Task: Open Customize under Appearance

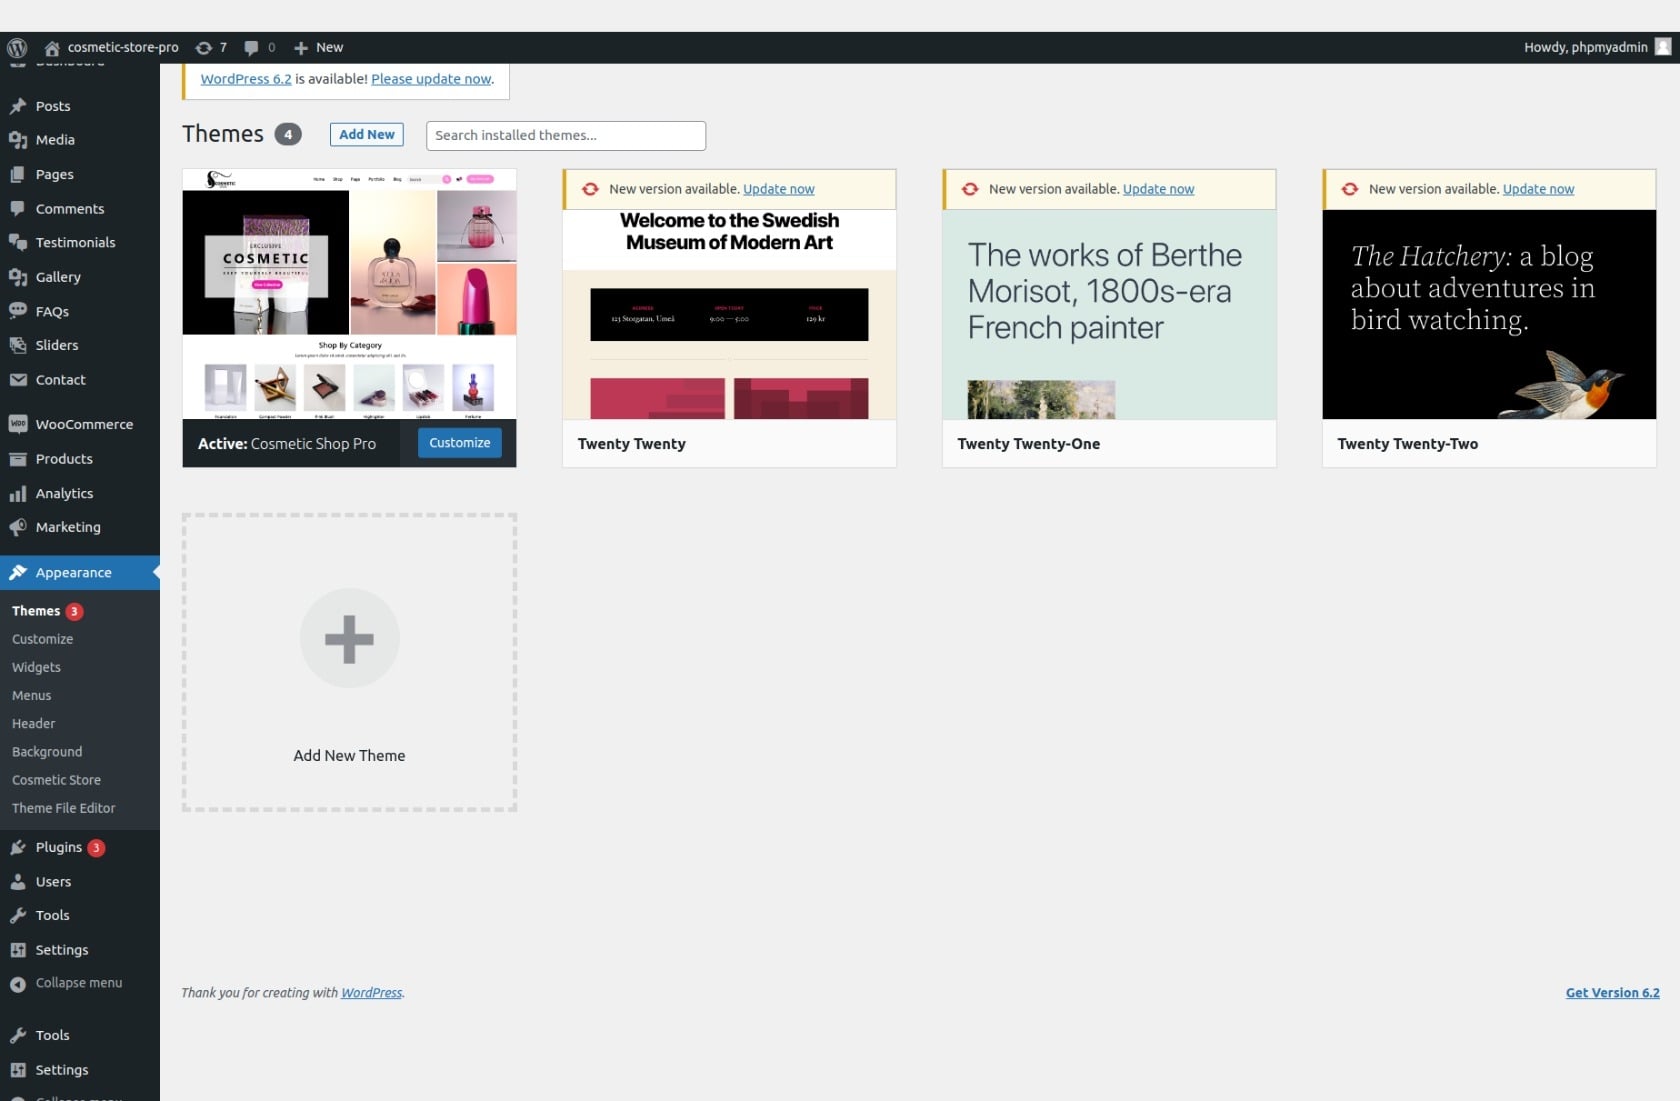Action: point(42,639)
